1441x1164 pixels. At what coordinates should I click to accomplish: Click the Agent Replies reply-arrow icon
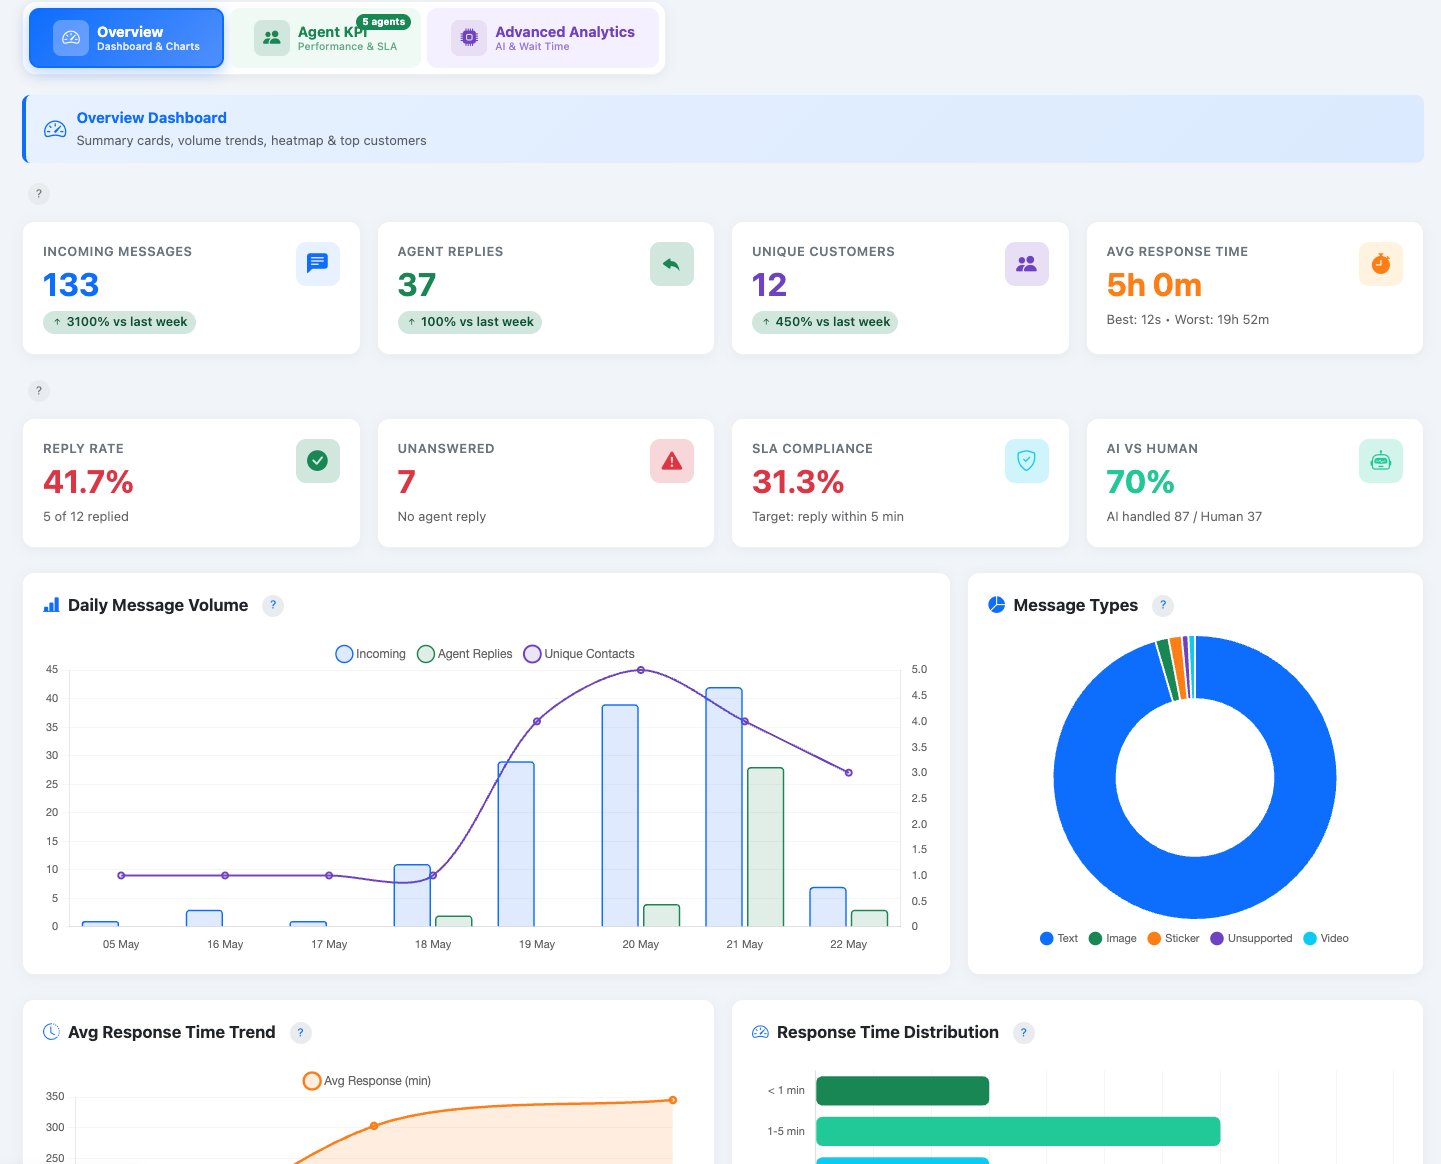(x=672, y=264)
